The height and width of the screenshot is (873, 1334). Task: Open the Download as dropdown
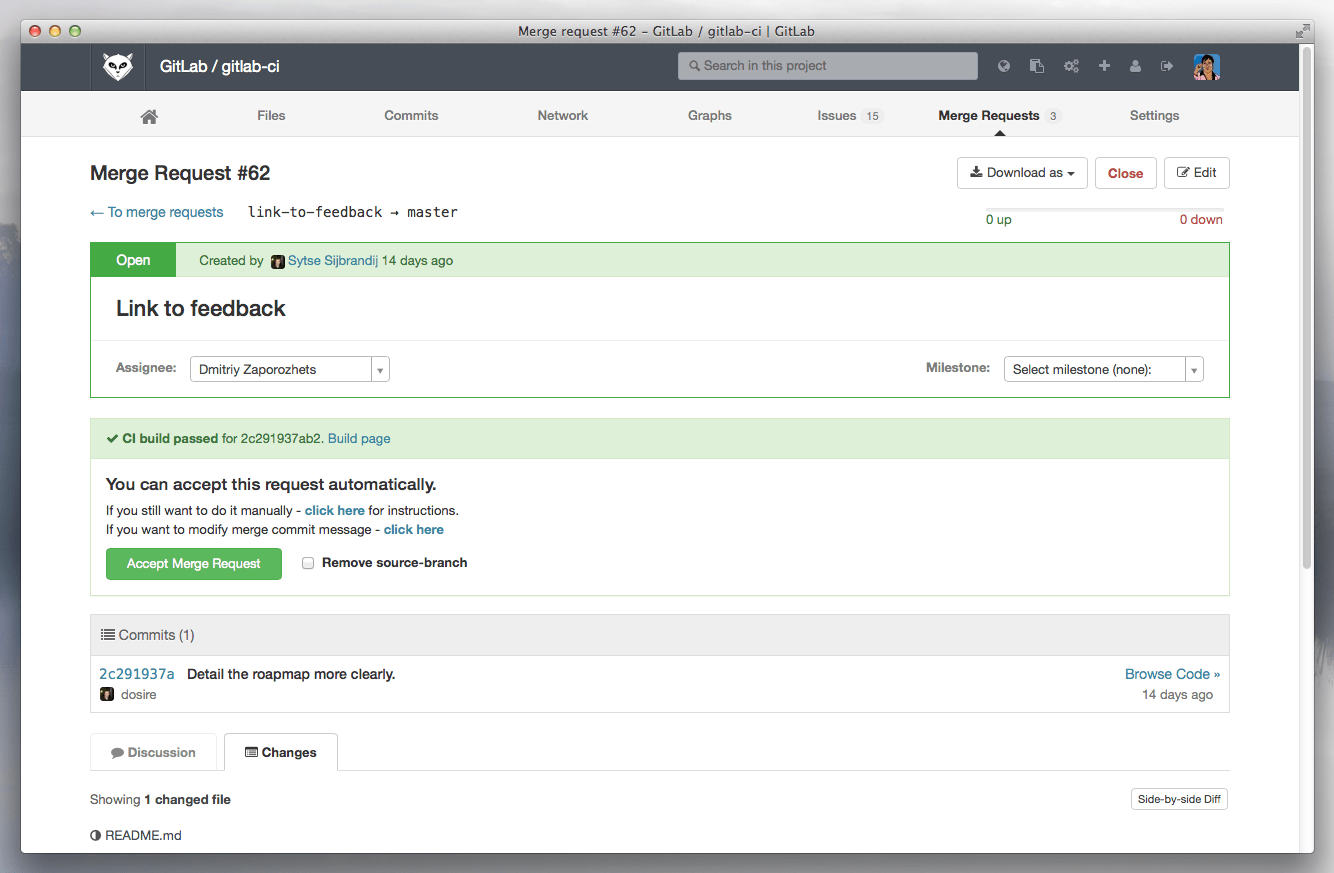[x=1021, y=173]
